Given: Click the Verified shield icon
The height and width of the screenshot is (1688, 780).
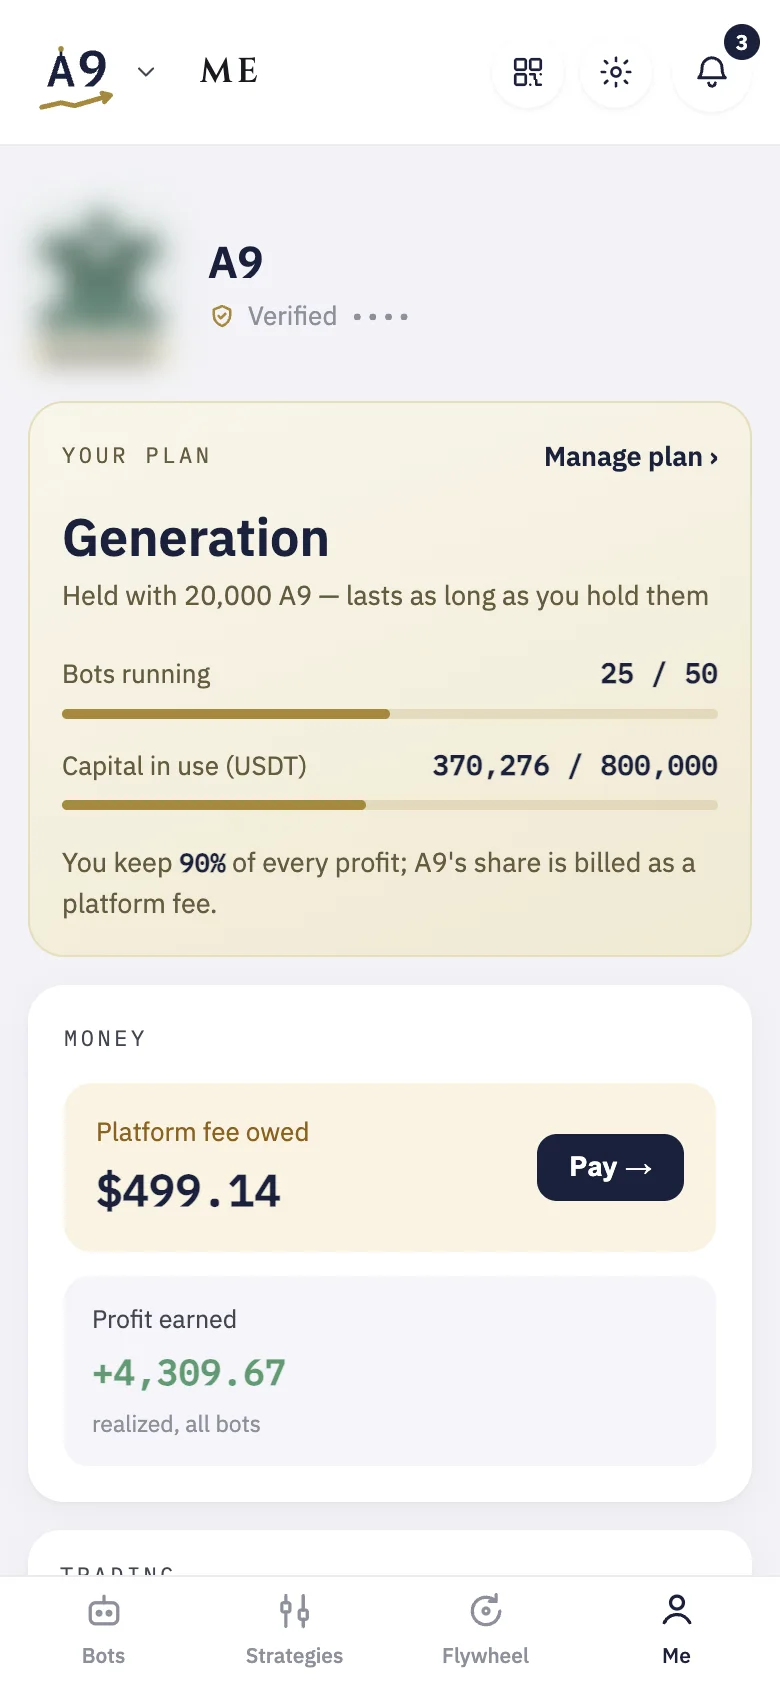Looking at the screenshot, I should tap(222, 317).
